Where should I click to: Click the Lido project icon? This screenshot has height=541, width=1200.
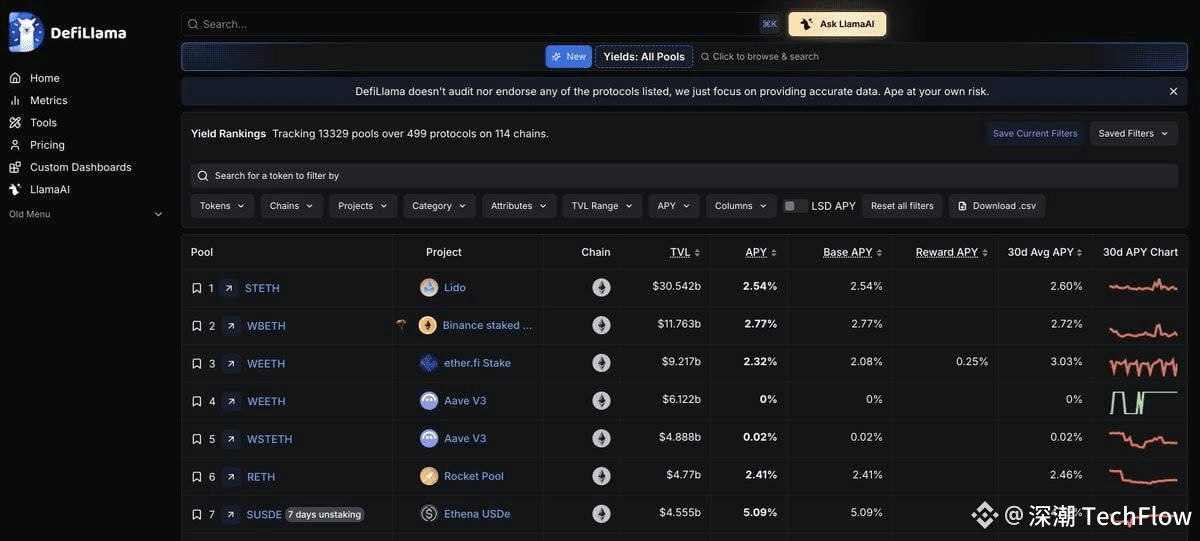[x=429, y=288]
